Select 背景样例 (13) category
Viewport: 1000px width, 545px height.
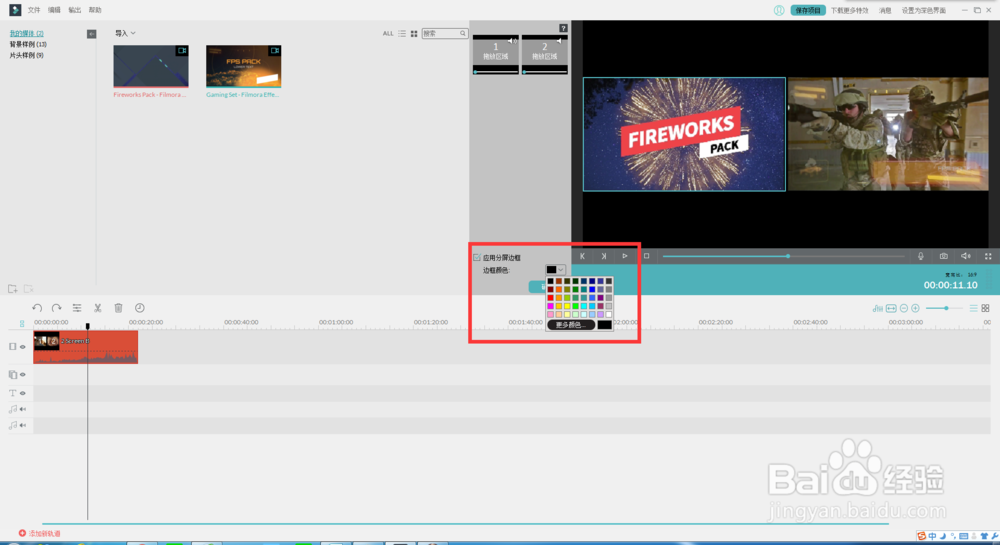pyautogui.click(x=27, y=45)
